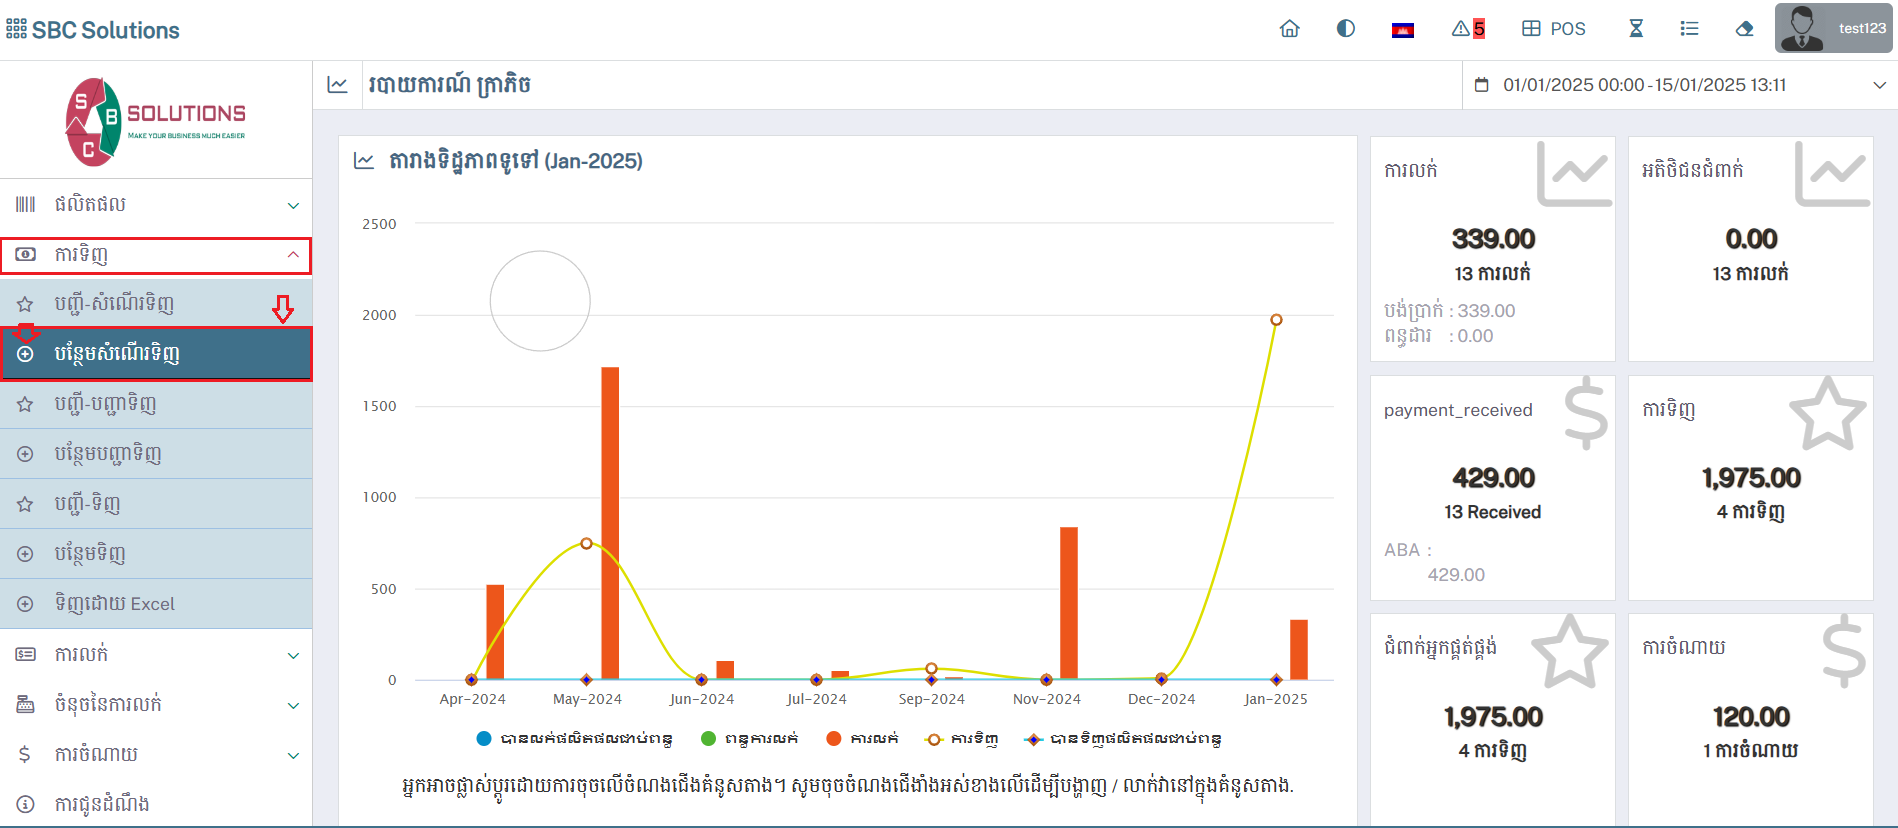The width and height of the screenshot is (1898, 828).
Task: Click the blue legend color circle
Action: [x=484, y=739]
